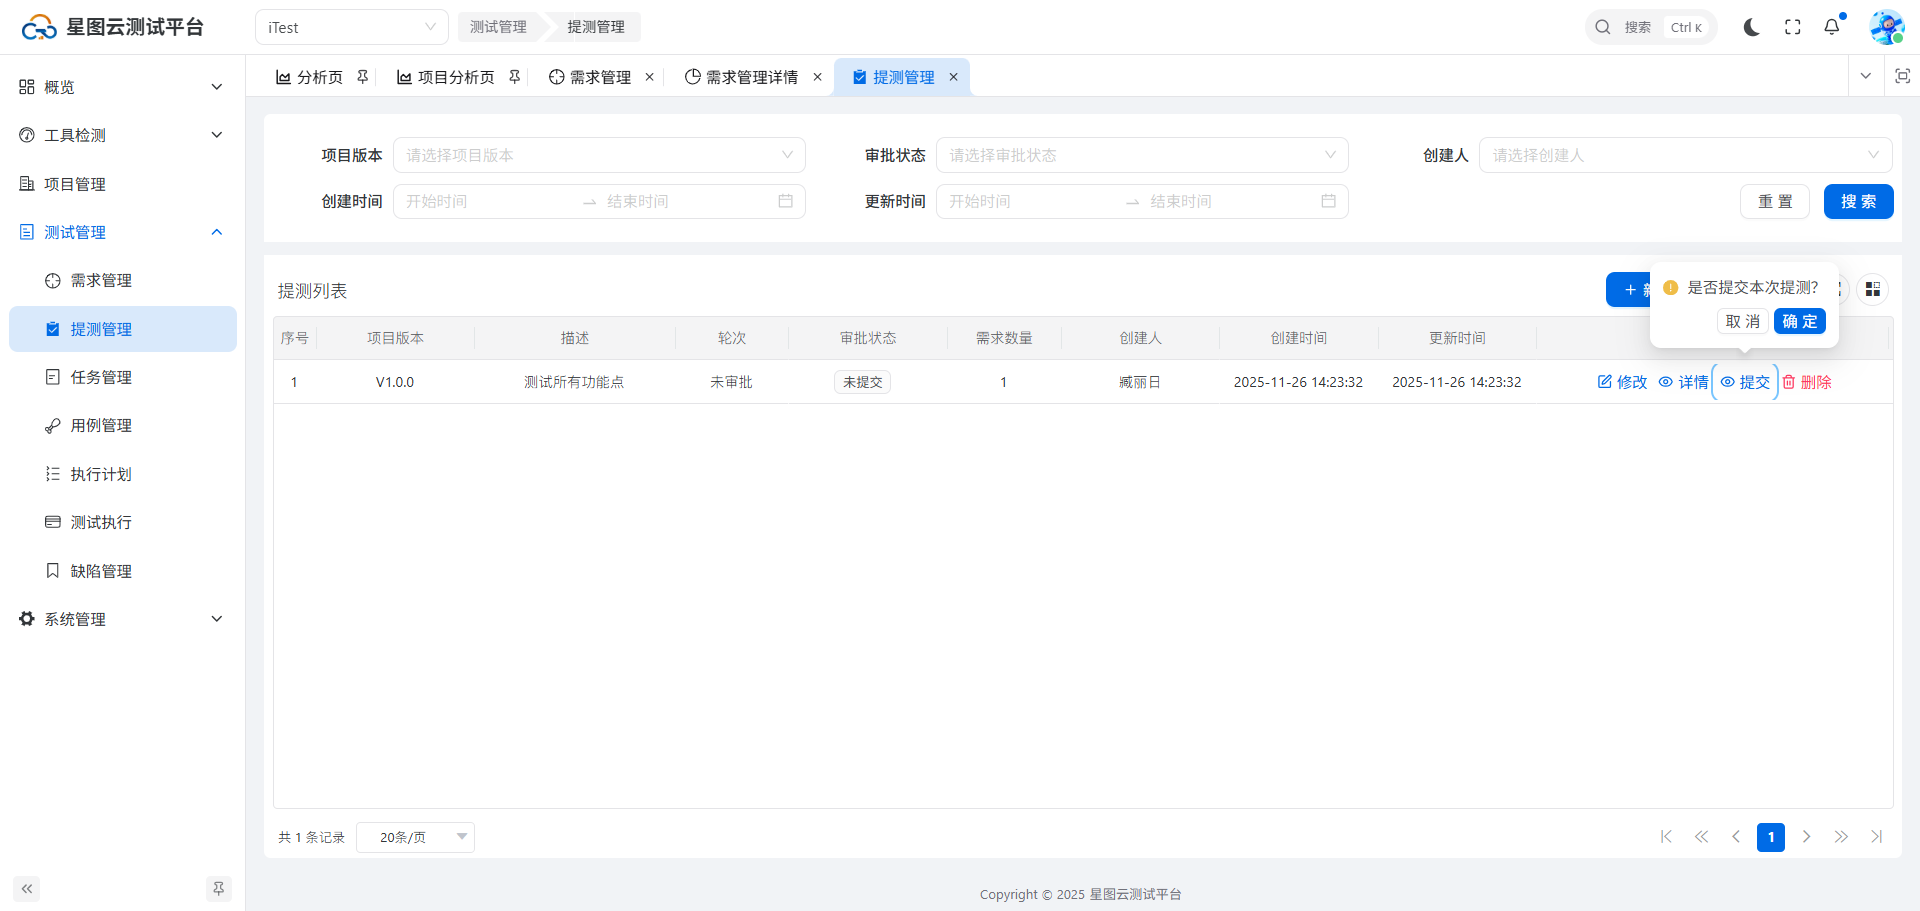The image size is (1920, 911).
Task: Click the user avatar in header
Action: point(1886,27)
